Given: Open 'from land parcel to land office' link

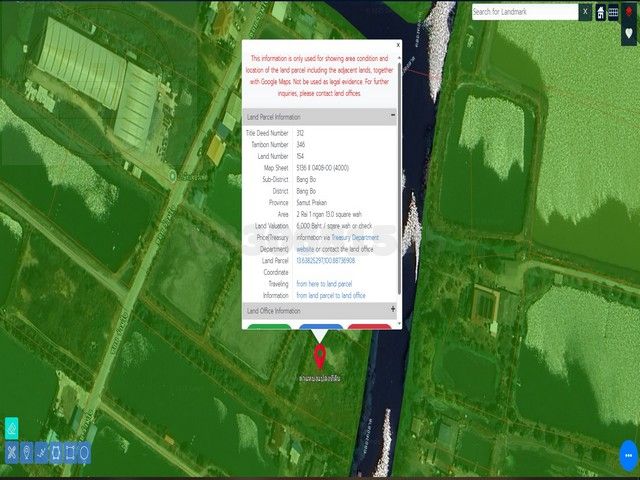Looking at the screenshot, I should point(331,295).
